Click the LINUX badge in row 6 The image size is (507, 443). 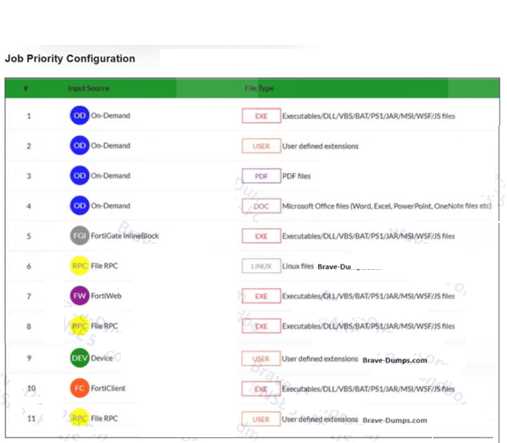(x=261, y=266)
